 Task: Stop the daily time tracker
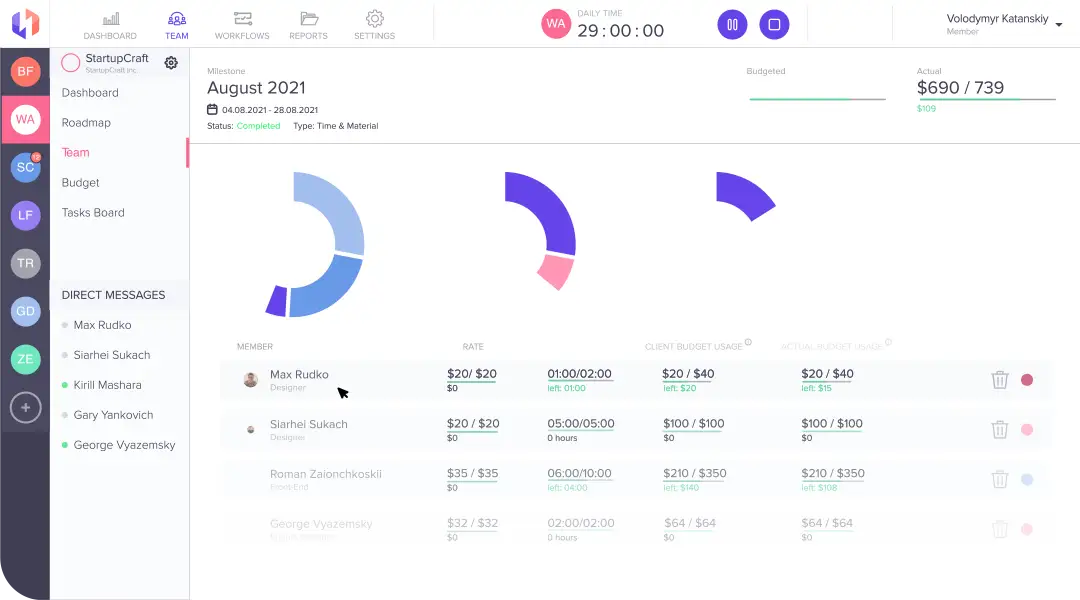click(x=774, y=25)
